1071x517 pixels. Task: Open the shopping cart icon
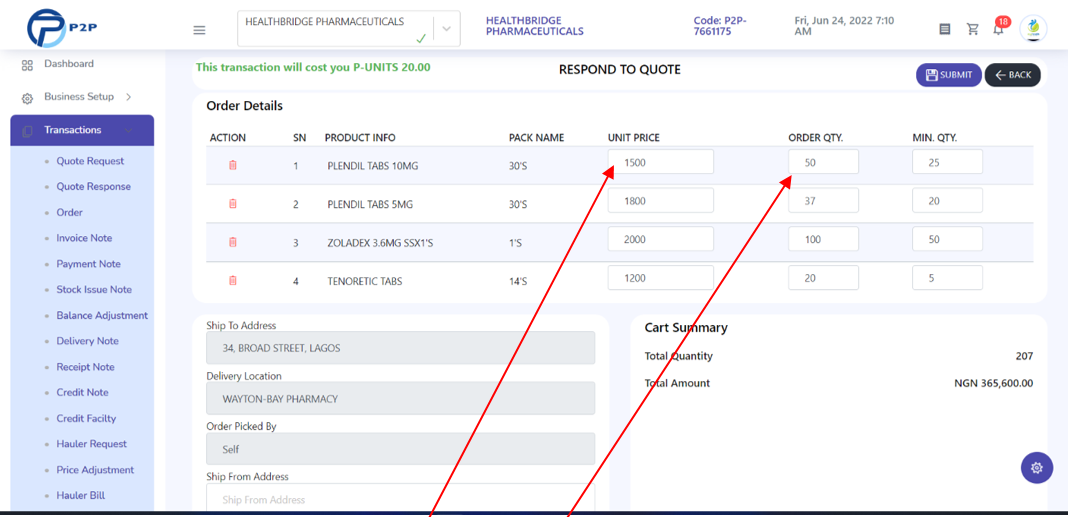[x=973, y=29]
